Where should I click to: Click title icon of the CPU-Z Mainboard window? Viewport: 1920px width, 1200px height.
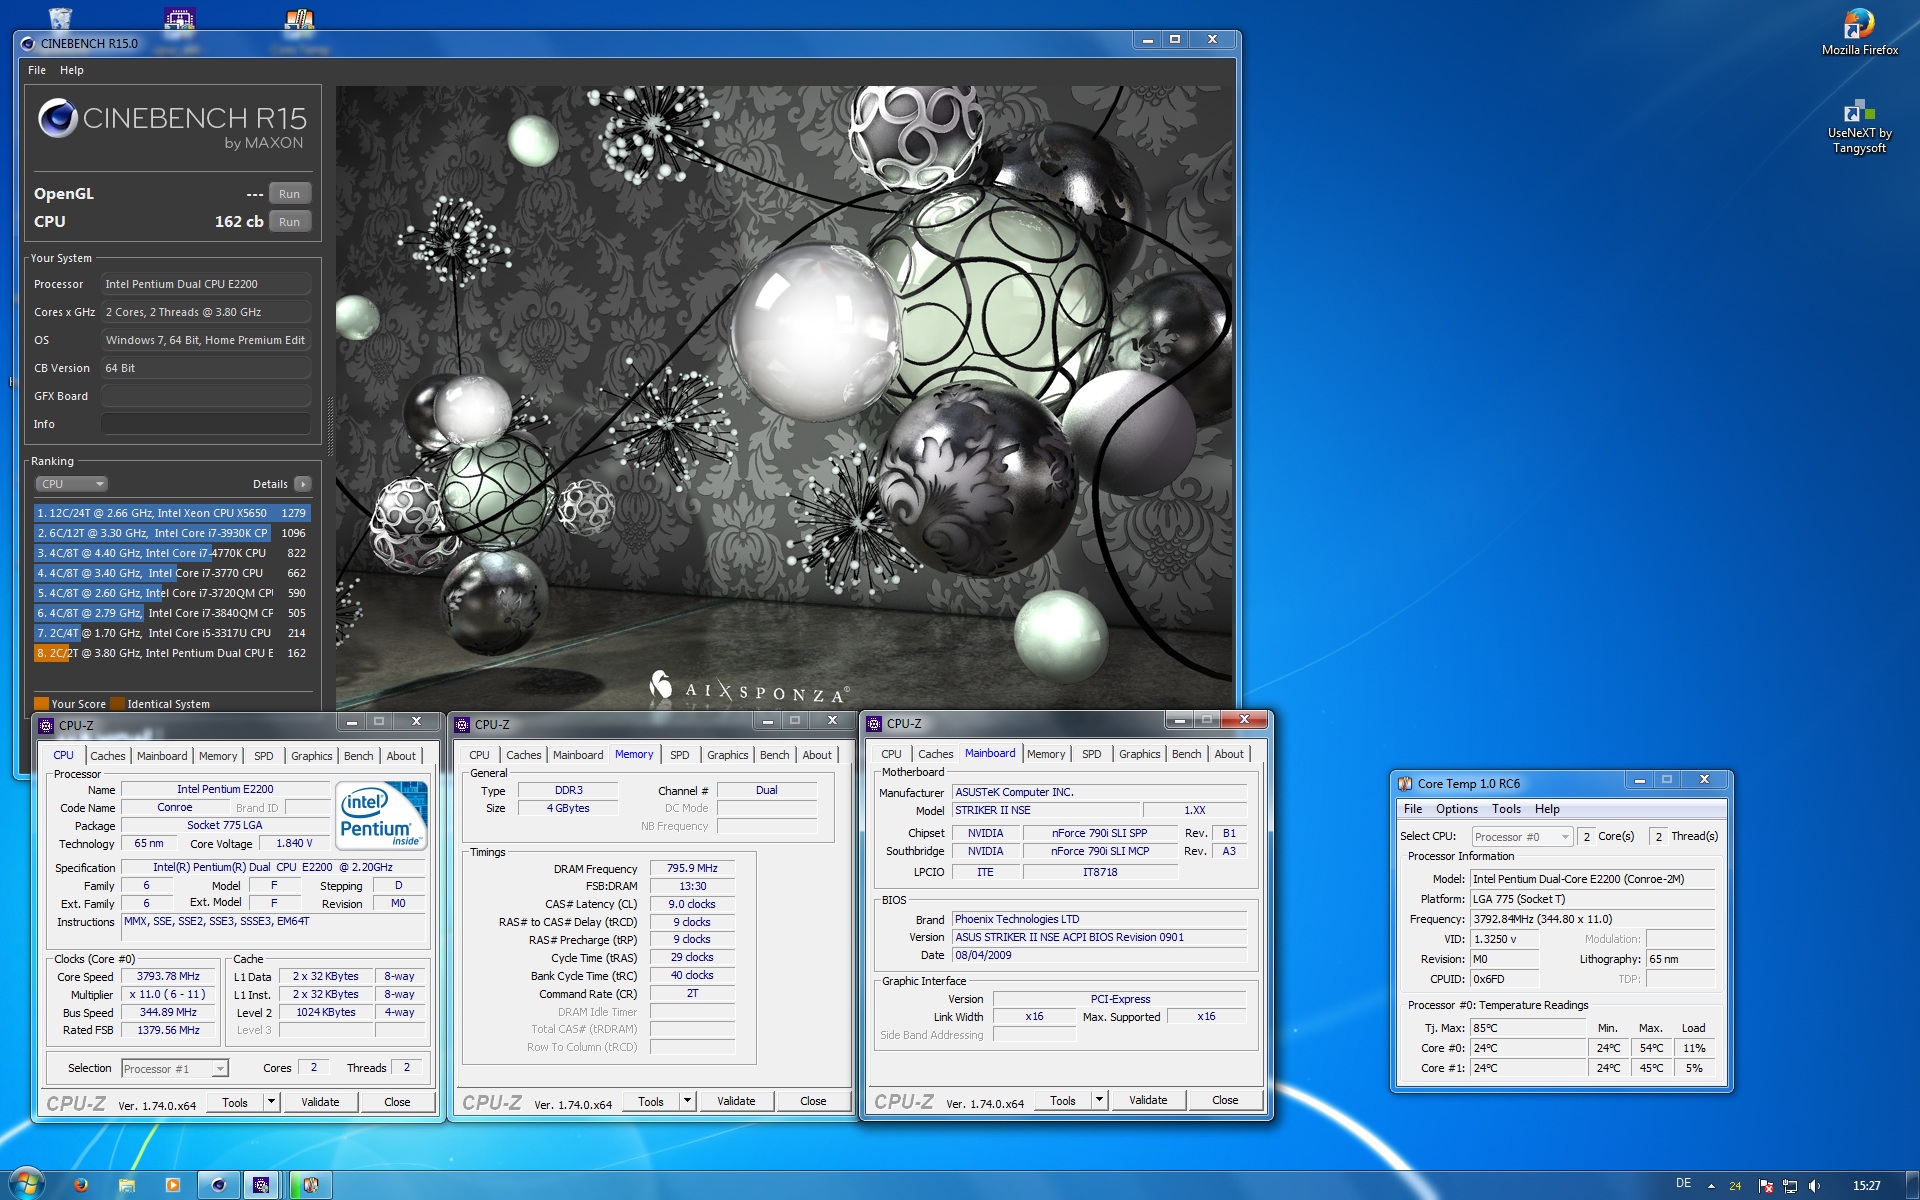(874, 723)
